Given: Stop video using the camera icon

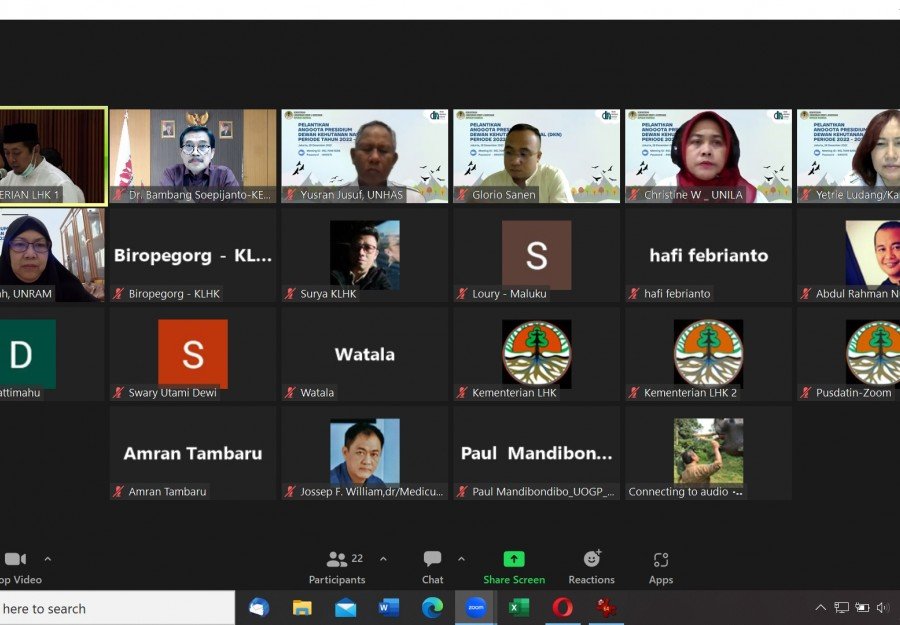Looking at the screenshot, I should click(x=15, y=559).
